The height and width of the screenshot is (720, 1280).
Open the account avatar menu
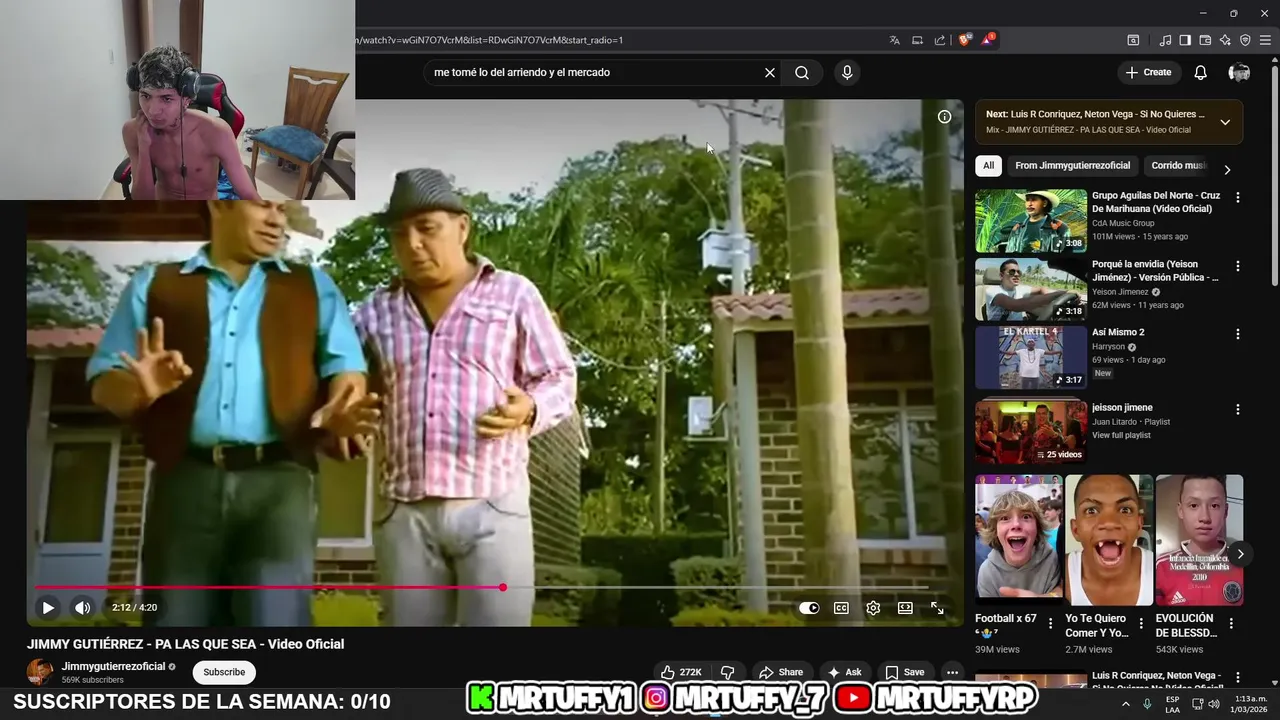click(x=1239, y=72)
